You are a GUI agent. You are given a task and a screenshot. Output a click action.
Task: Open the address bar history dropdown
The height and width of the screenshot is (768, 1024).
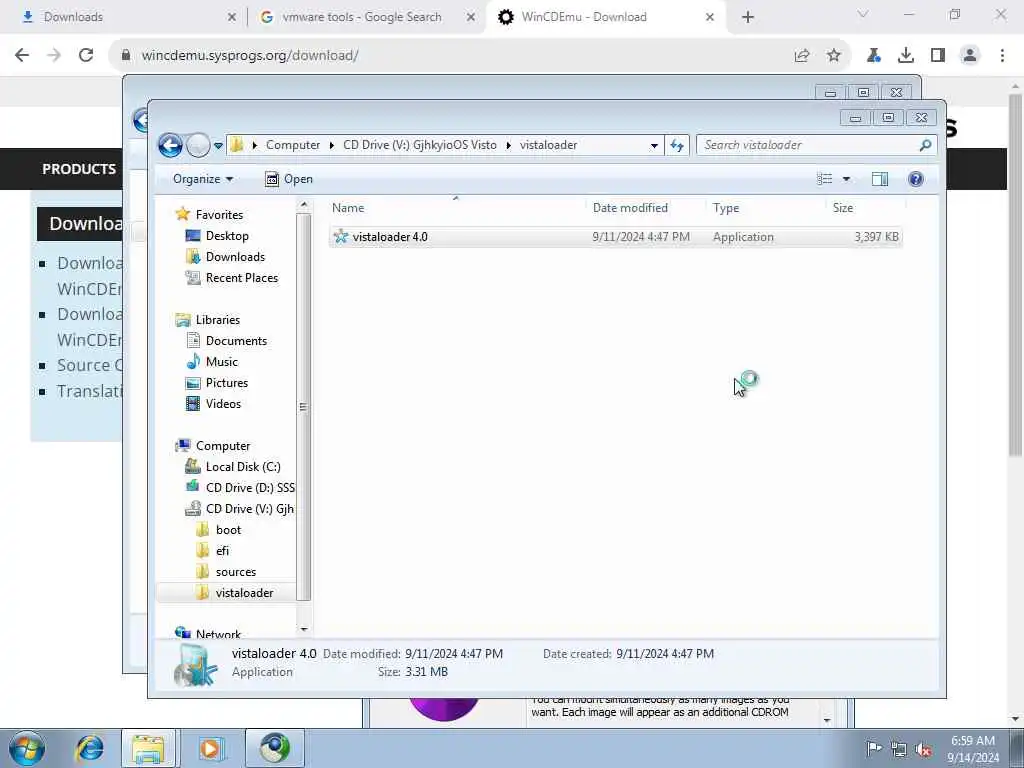(654, 146)
